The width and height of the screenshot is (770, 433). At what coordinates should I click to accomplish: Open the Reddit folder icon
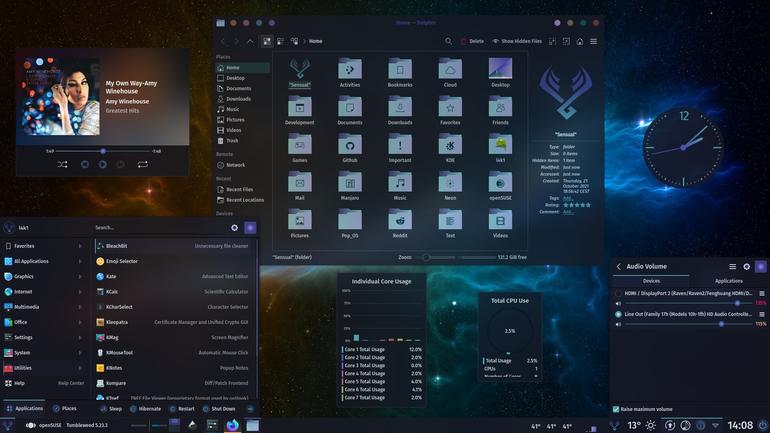(400, 223)
